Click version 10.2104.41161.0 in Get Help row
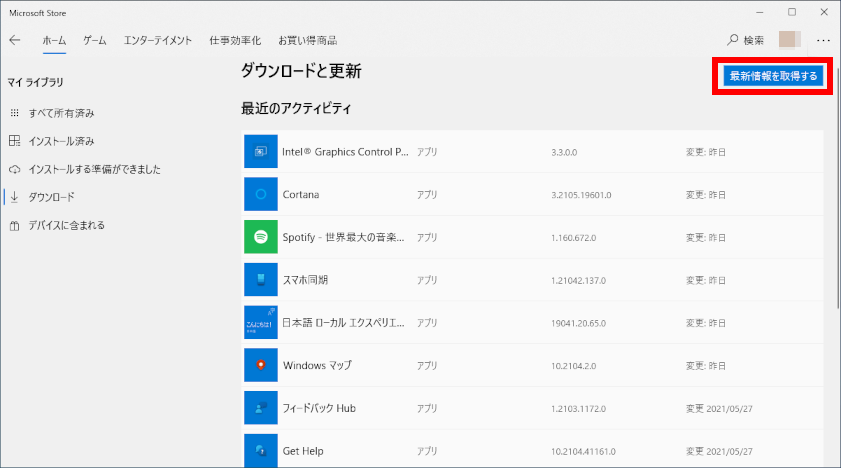Image resolution: width=841 pixels, height=468 pixels. (x=583, y=452)
